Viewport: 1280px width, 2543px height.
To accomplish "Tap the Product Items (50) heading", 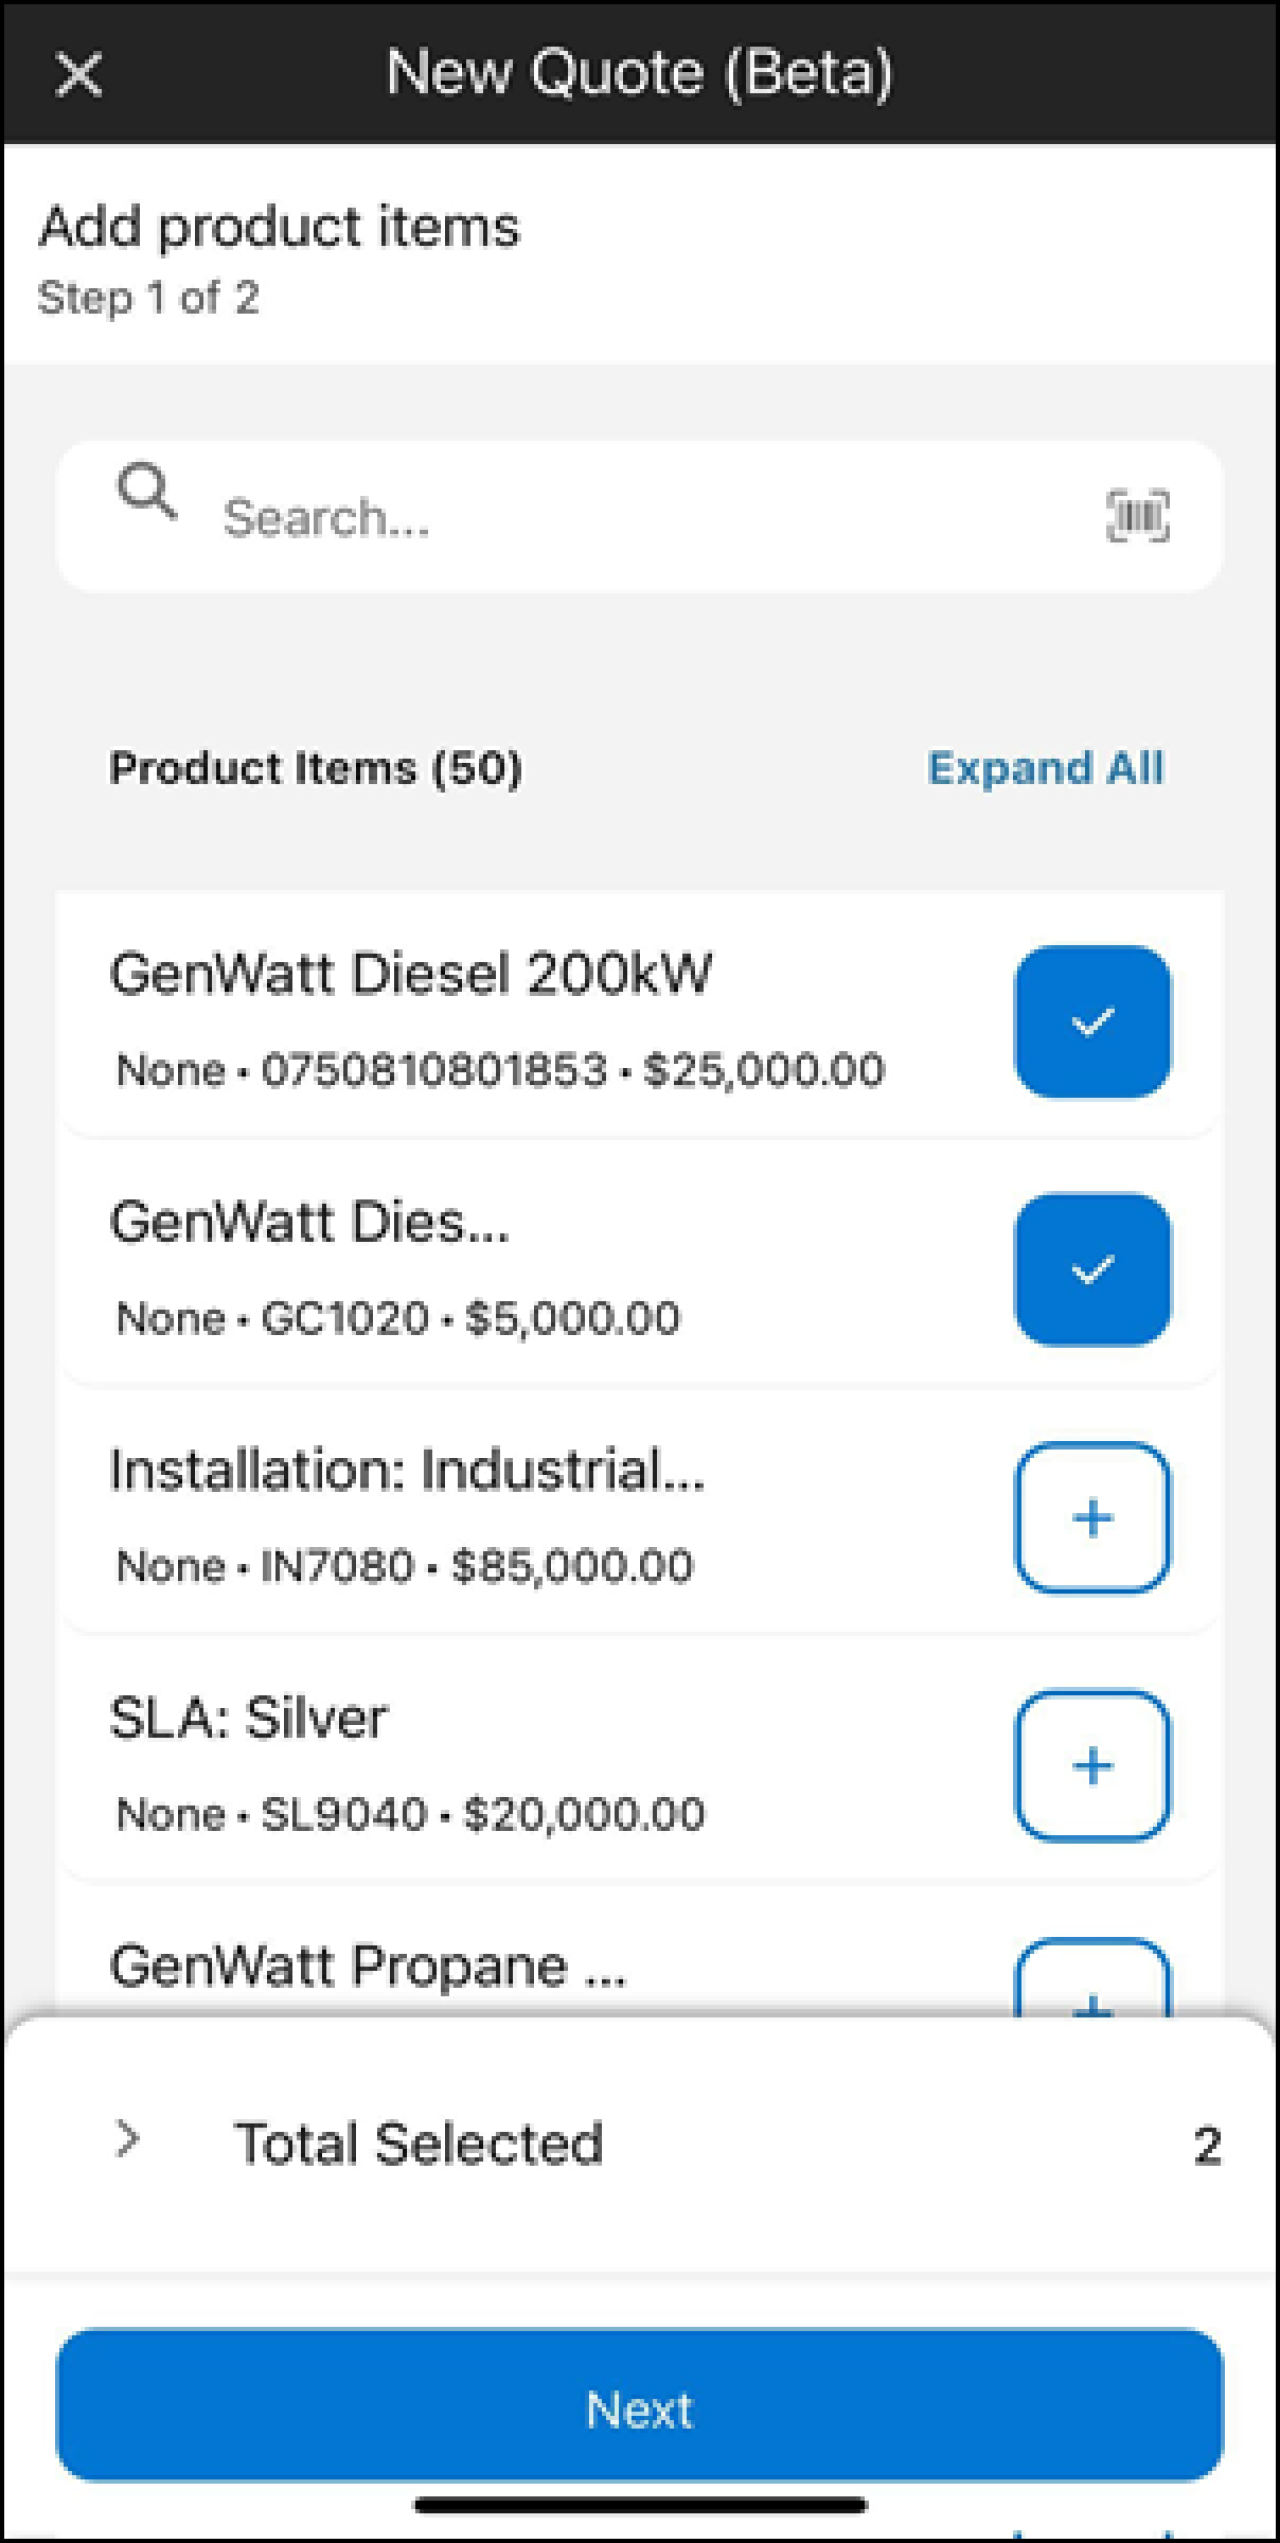I will click(315, 768).
